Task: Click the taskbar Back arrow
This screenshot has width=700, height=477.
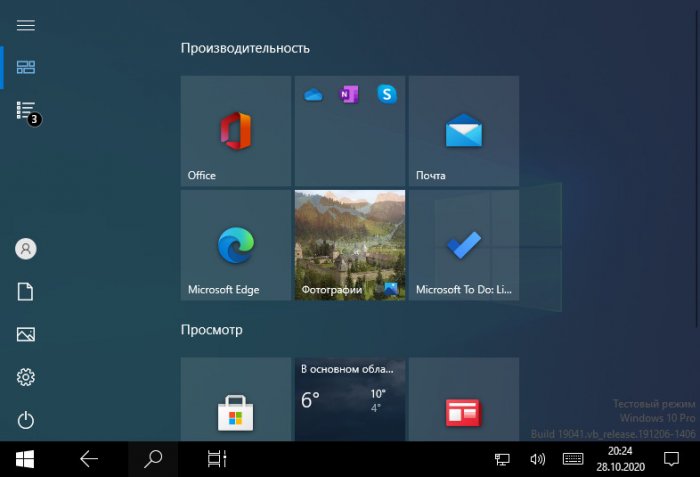Action: 89,459
